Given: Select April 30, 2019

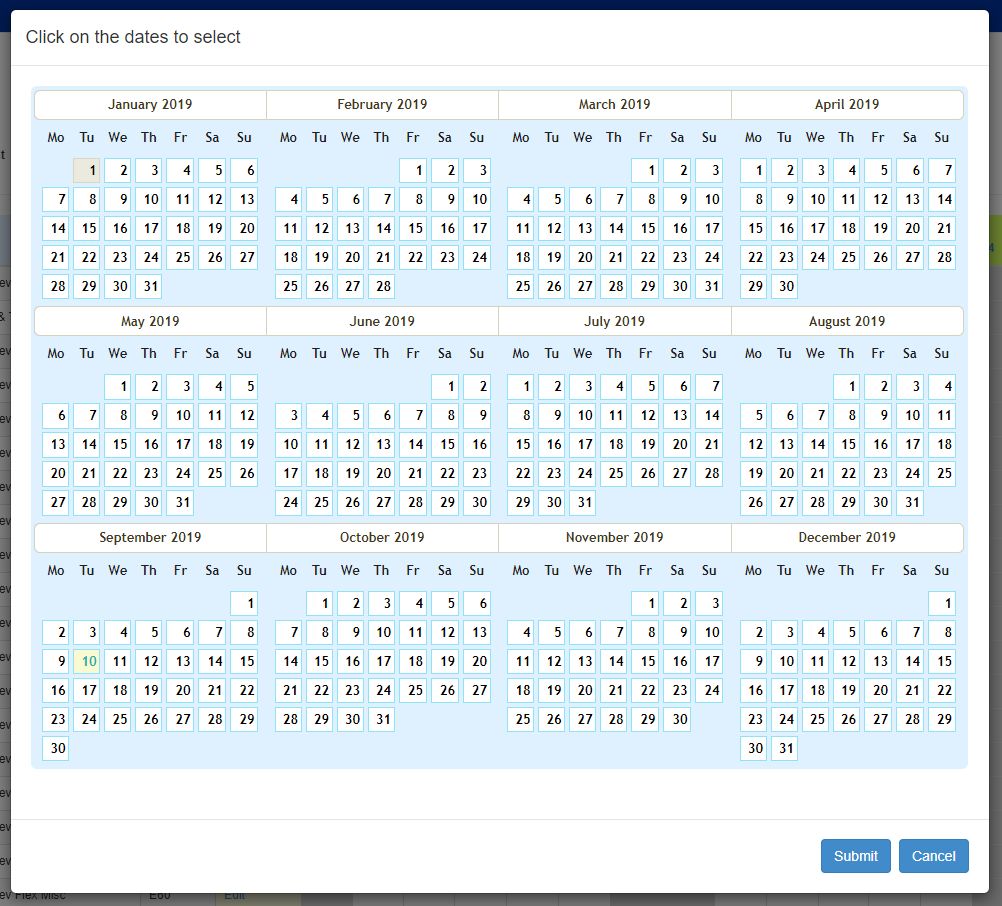Looking at the screenshot, I should point(784,286).
